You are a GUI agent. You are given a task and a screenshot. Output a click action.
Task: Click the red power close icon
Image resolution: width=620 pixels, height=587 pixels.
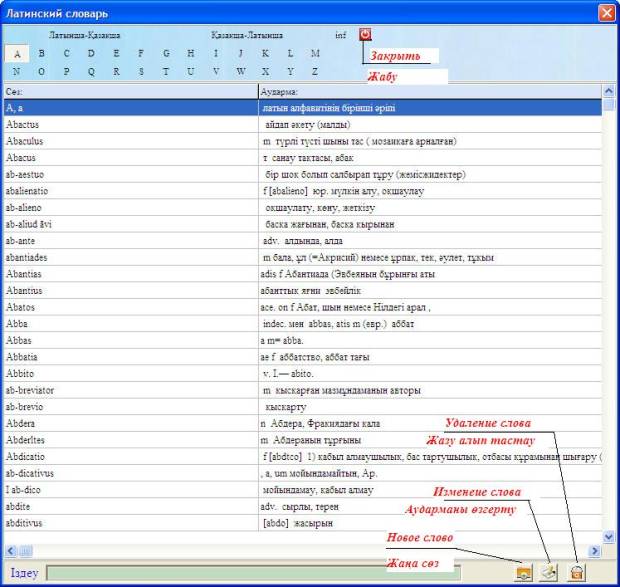pyautogui.click(x=365, y=34)
